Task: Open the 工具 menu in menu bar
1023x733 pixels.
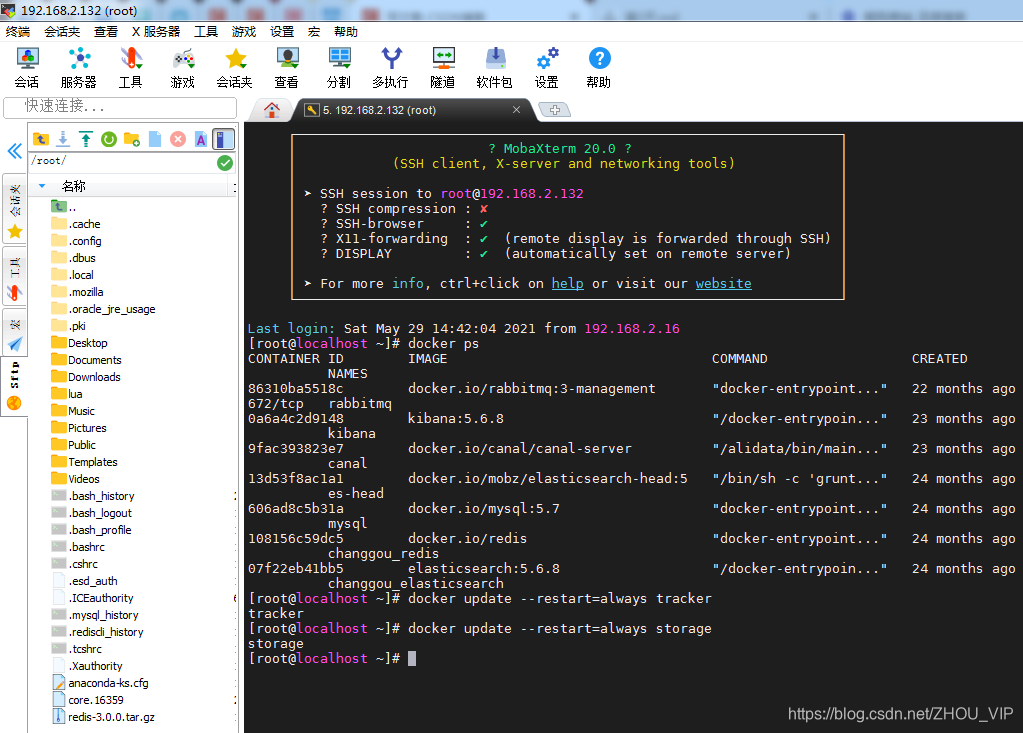Action: (x=206, y=32)
